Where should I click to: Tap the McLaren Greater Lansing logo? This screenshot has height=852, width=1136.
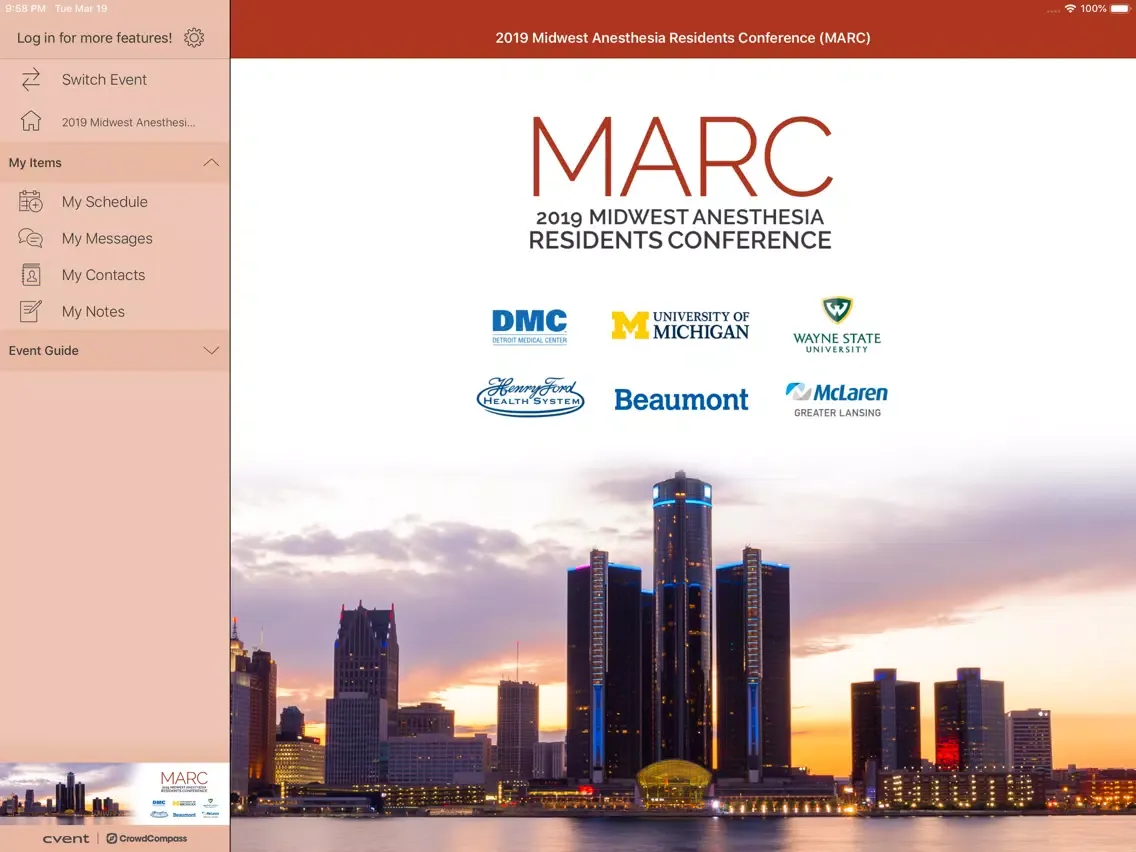[837, 400]
